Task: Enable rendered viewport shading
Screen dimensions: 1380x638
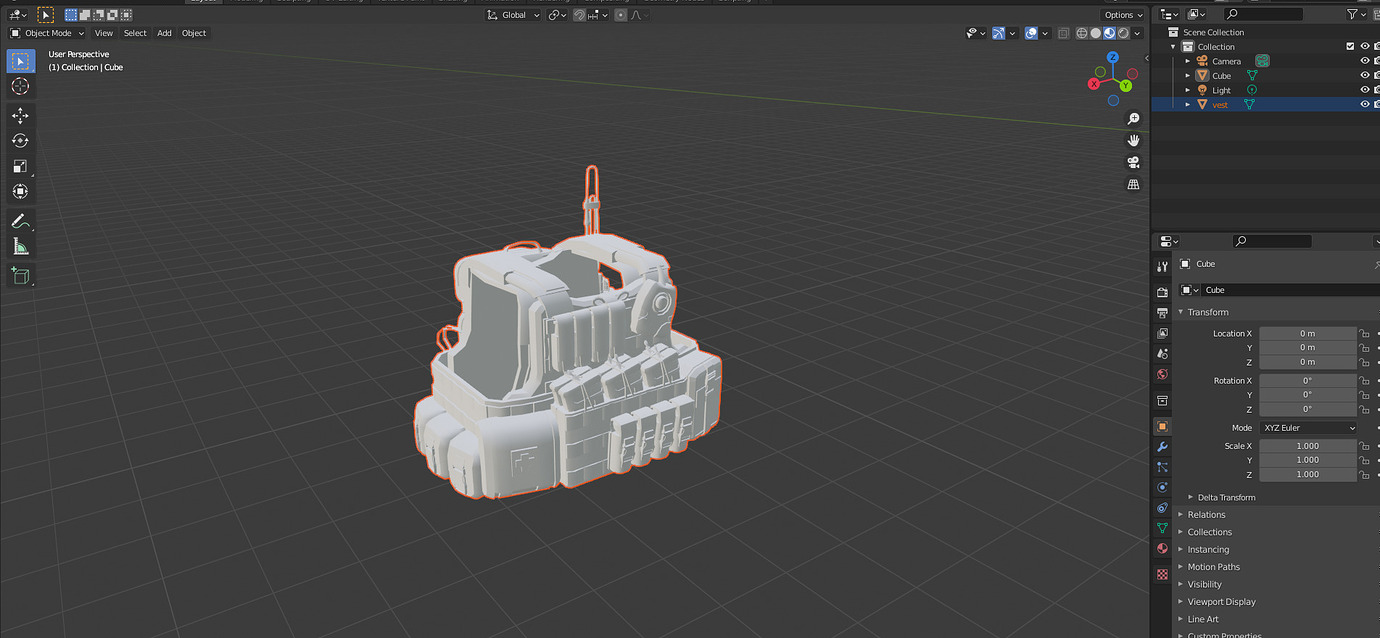Action: 1124,33
